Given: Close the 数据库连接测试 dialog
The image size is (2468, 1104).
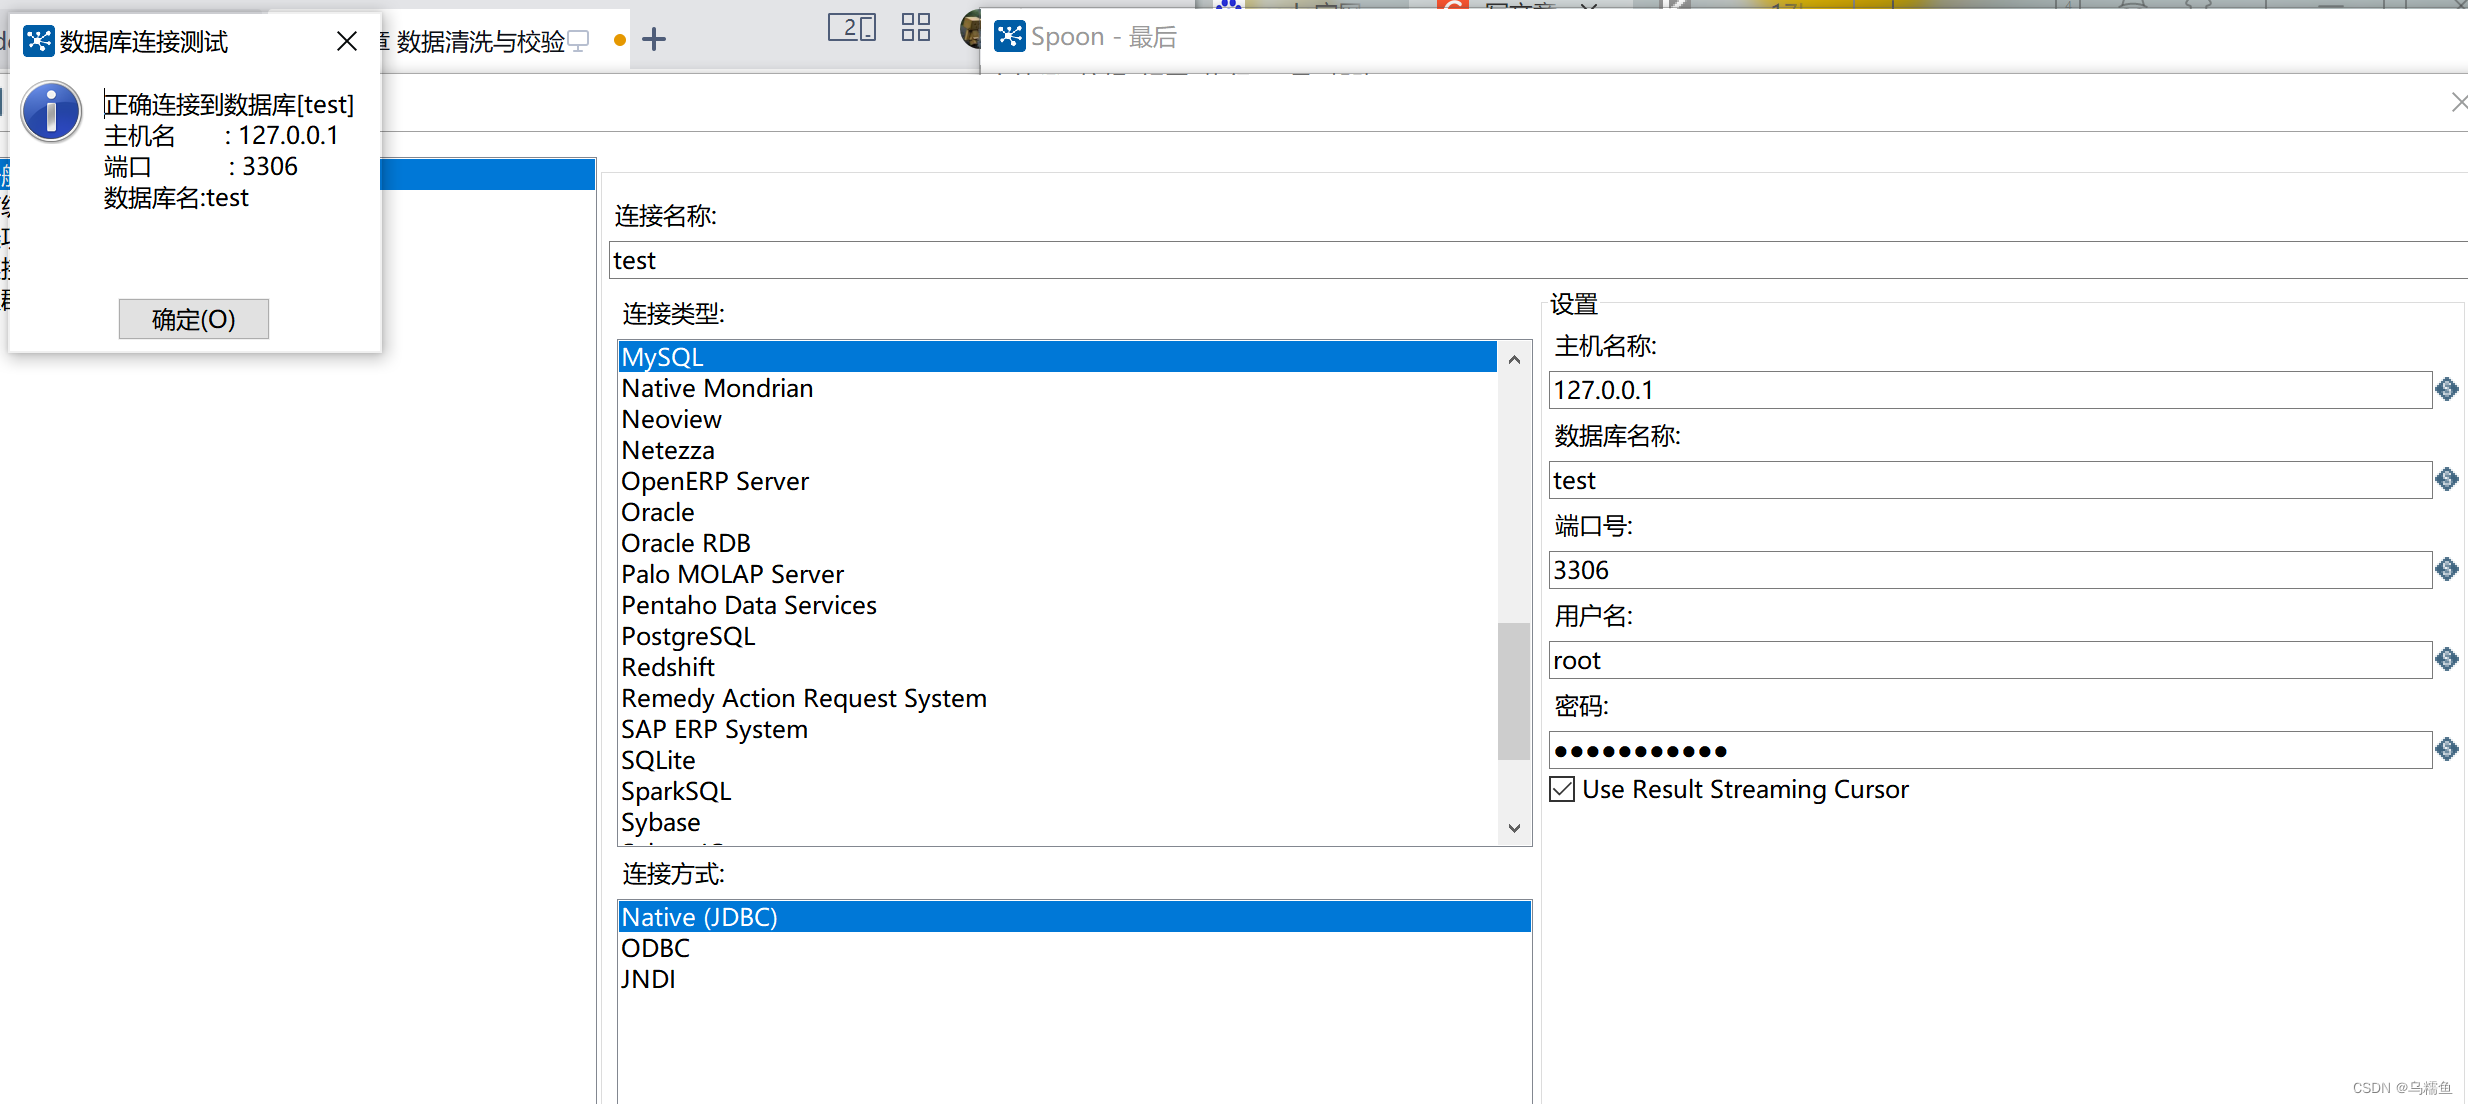Looking at the screenshot, I should tap(346, 41).
